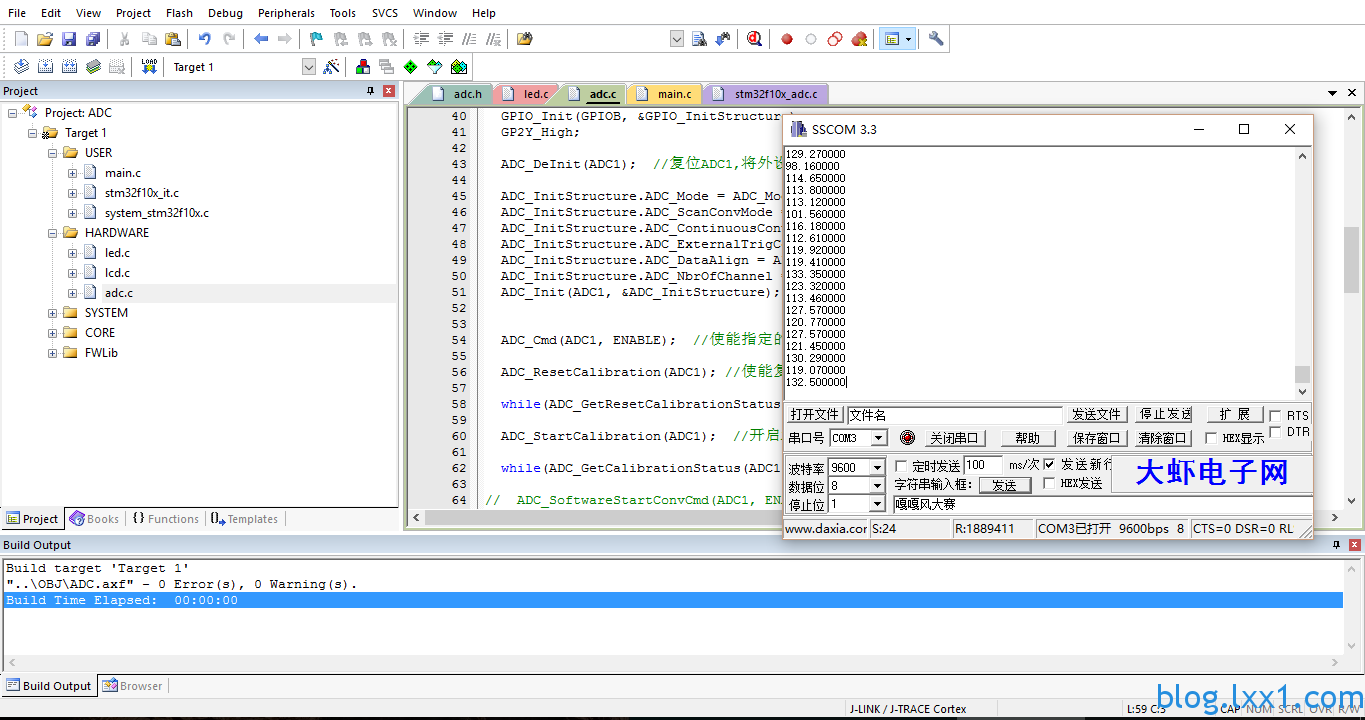Open the data bits dropdown showing 8

click(x=877, y=486)
